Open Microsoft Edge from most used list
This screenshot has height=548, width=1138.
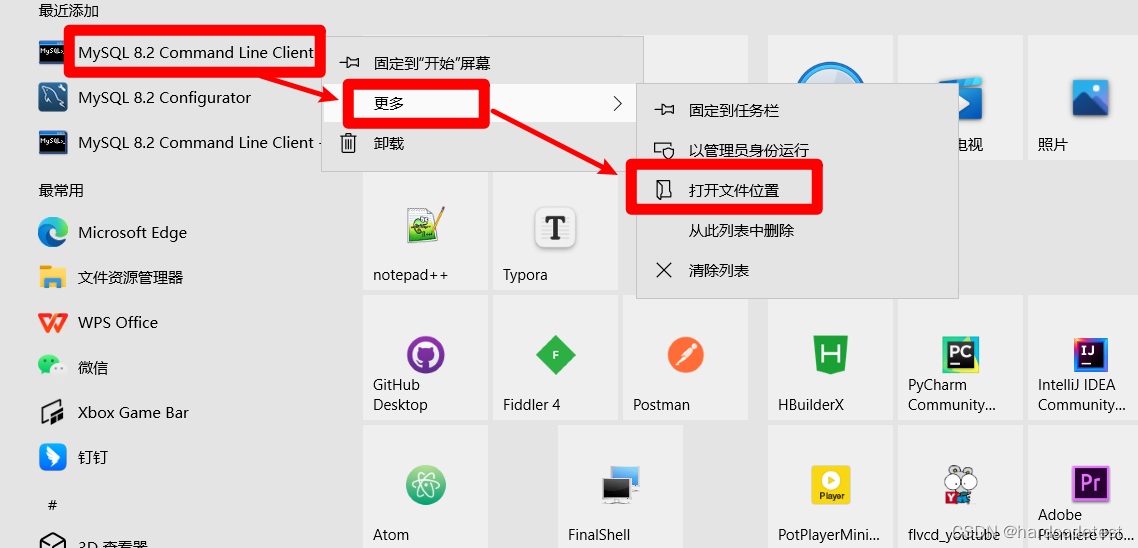click(53, 232)
